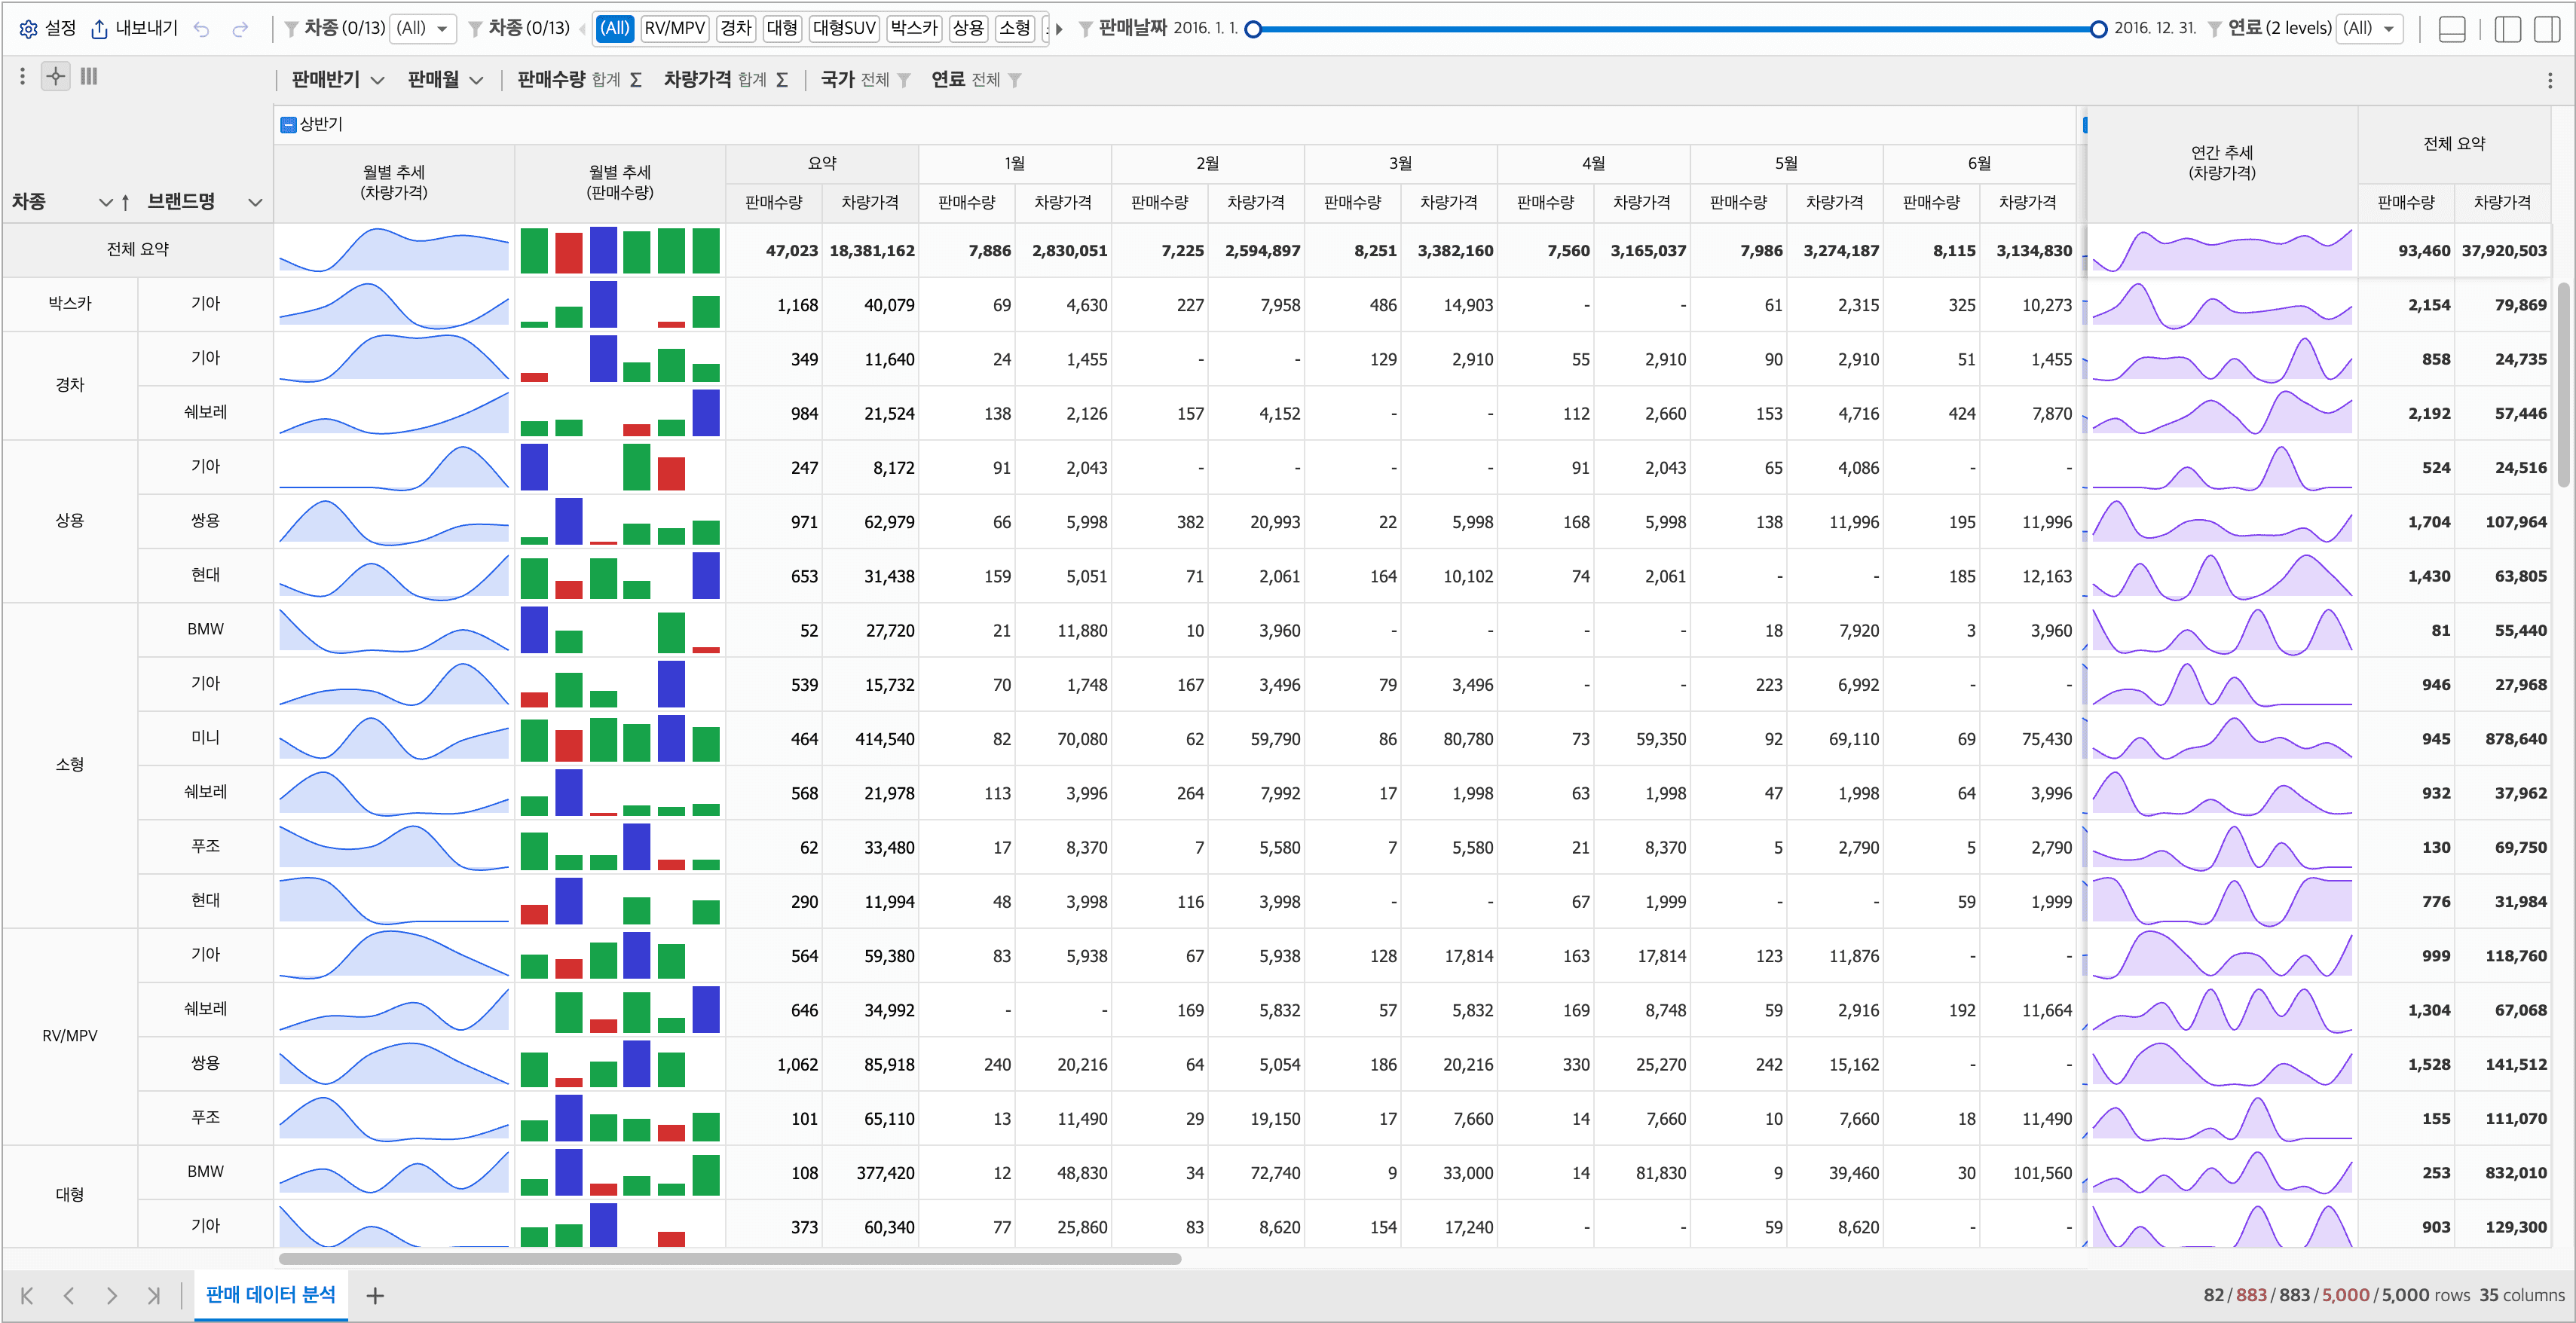
Task: Click sigma icon next to 차량가격
Action: pos(782,80)
